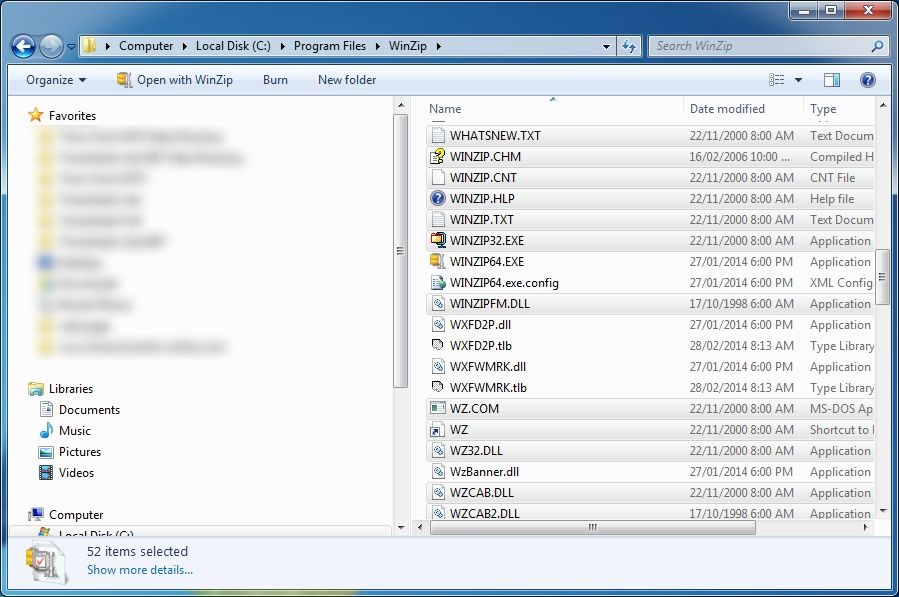Click the Music library icon in the sidebar
The height and width of the screenshot is (597, 899).
click(44, 430)
